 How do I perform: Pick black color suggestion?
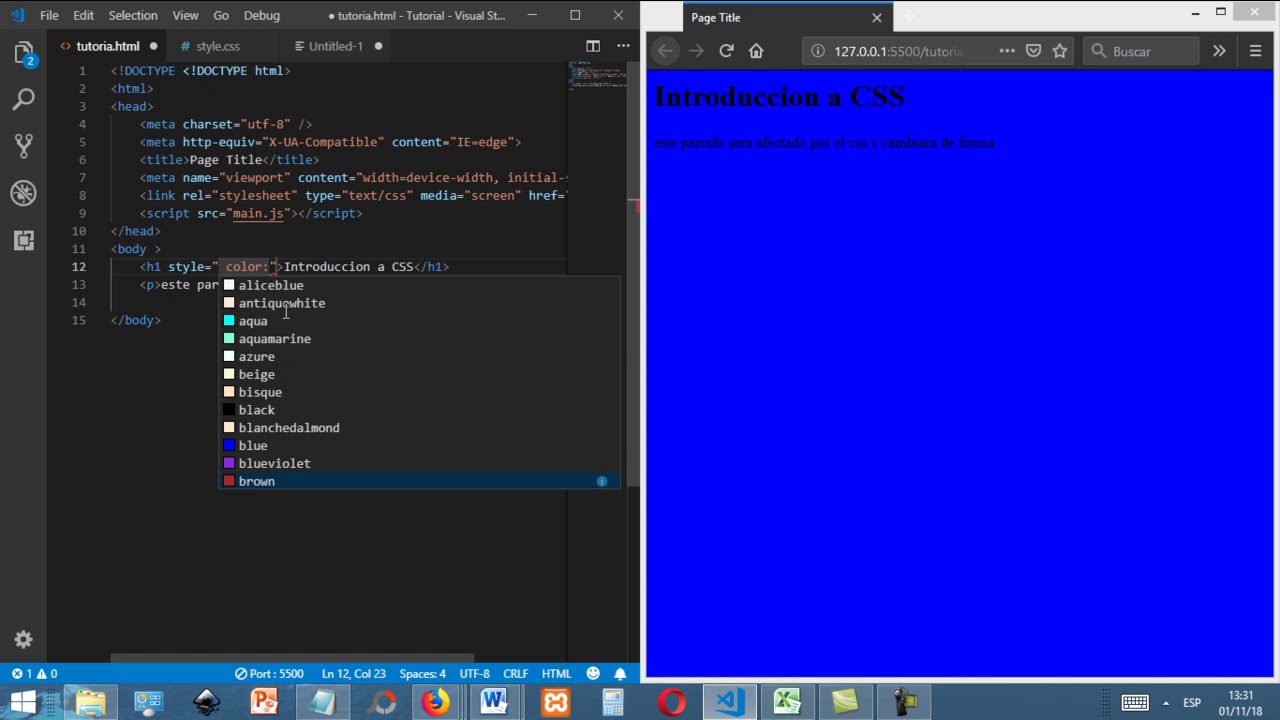click(x=419, y=410)
